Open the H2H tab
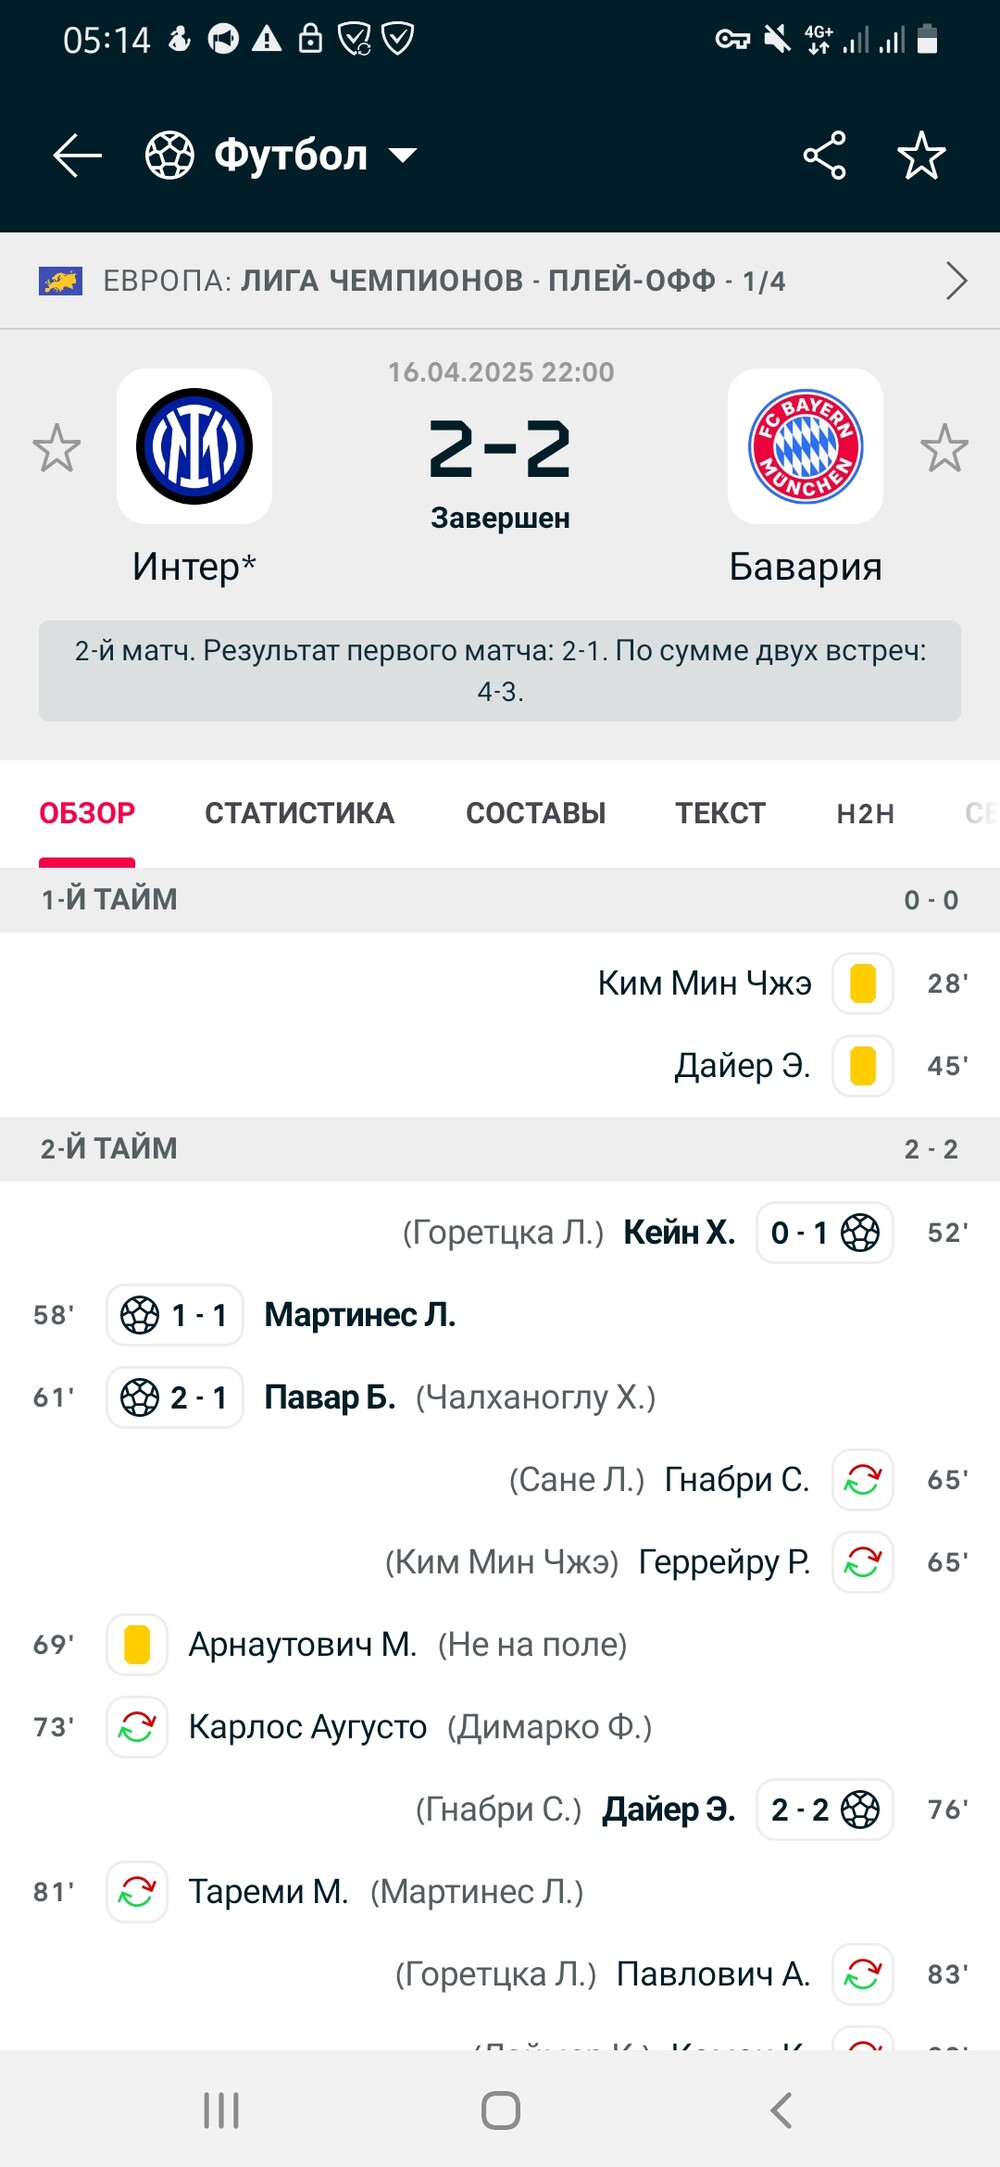 [x=865, y=813]
